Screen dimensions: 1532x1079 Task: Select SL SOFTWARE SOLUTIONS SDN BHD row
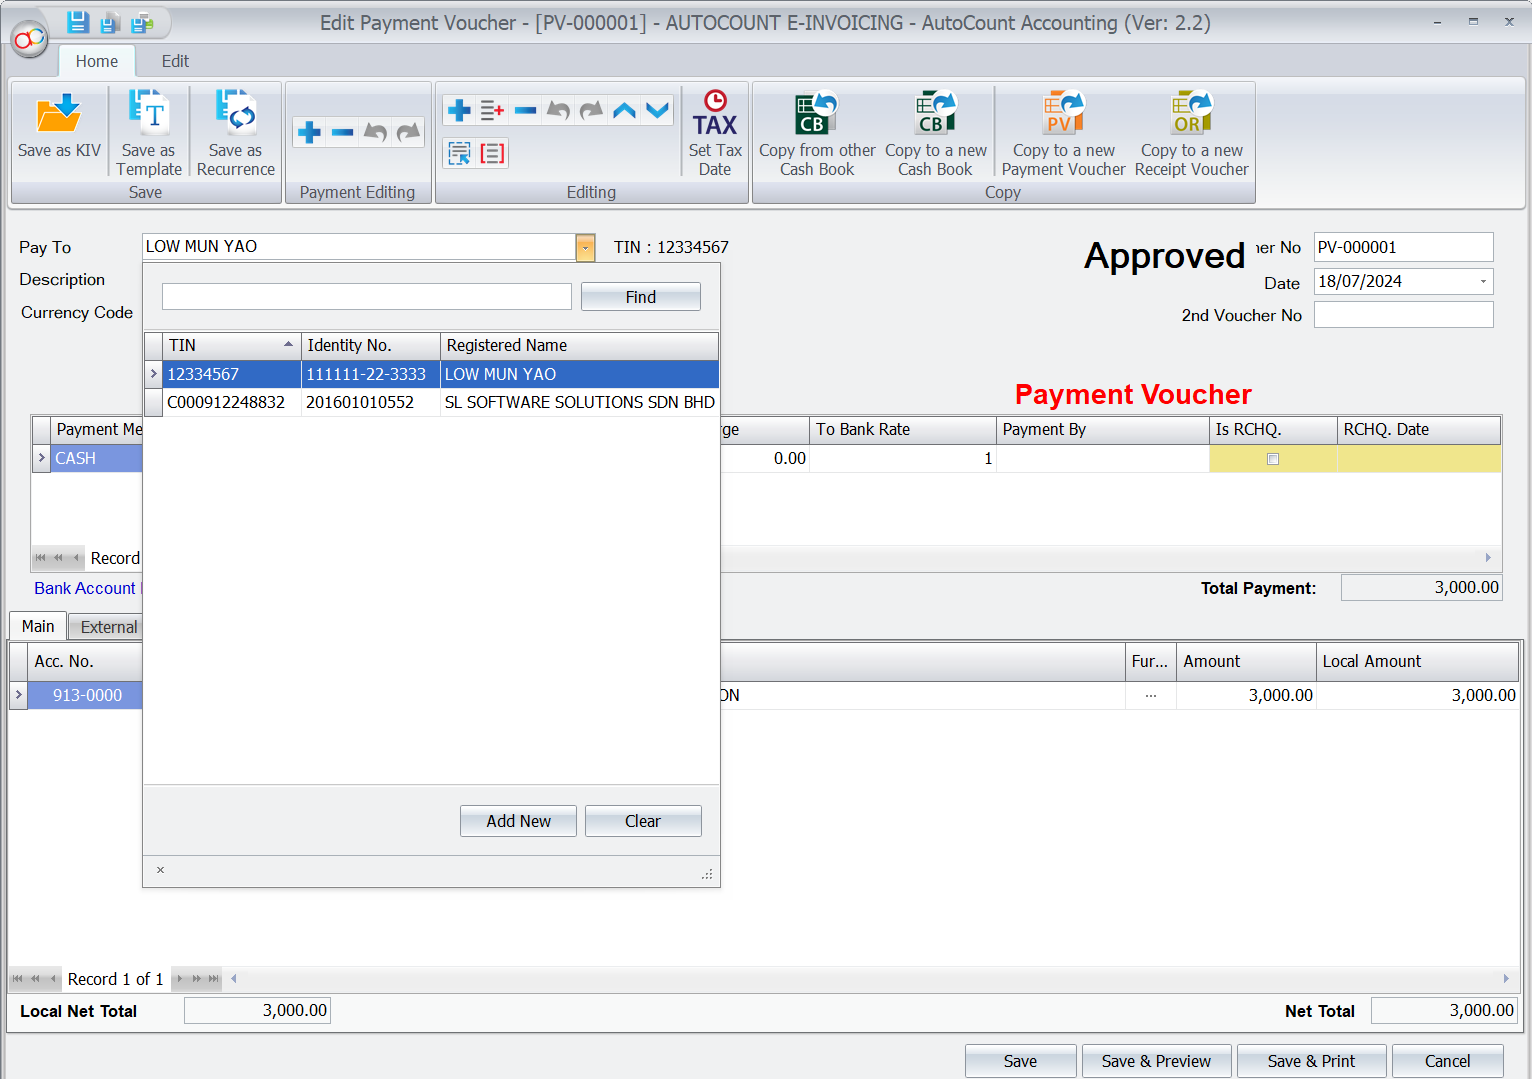pyautogui.click(x=579, y=402)
